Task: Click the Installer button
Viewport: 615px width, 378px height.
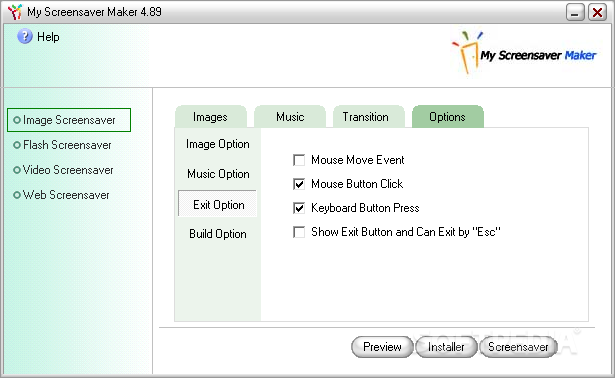Action: point(446,347)
